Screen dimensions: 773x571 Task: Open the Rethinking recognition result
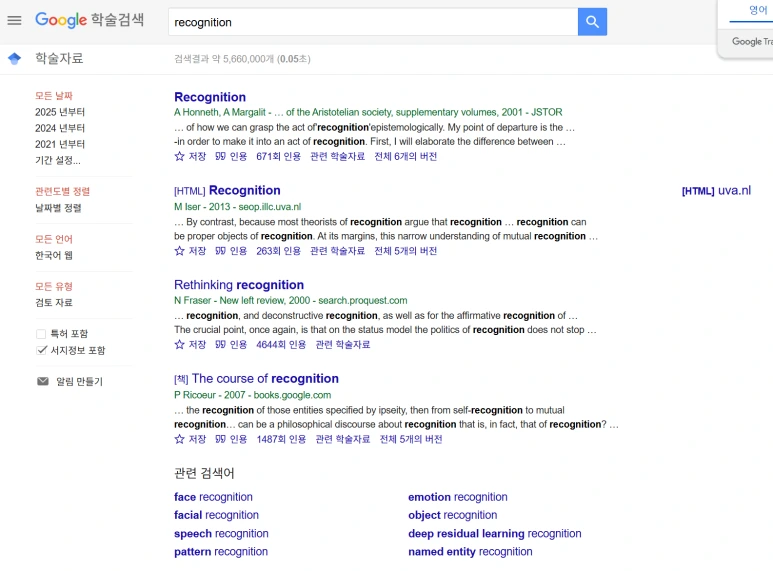(x=239, y=285)
